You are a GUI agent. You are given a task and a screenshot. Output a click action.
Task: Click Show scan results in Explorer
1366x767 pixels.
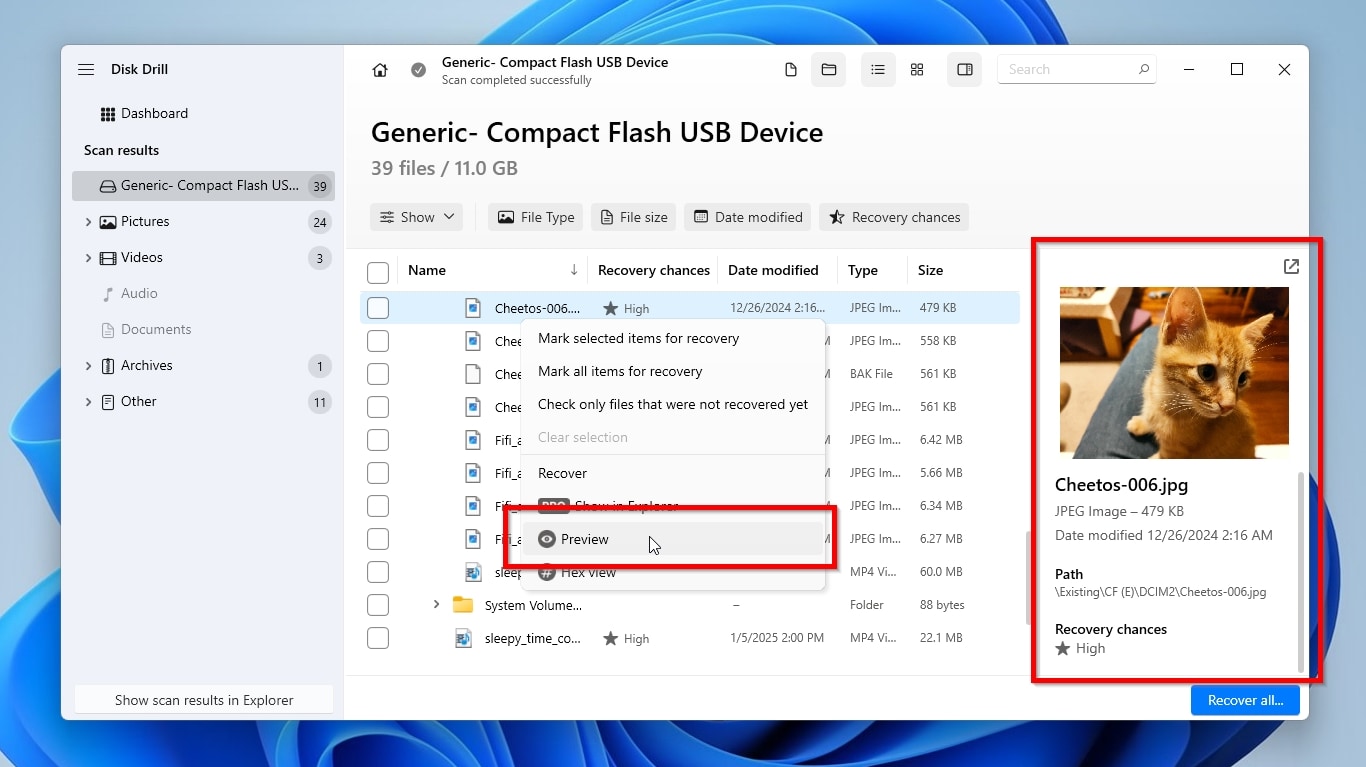click(204, 700)
